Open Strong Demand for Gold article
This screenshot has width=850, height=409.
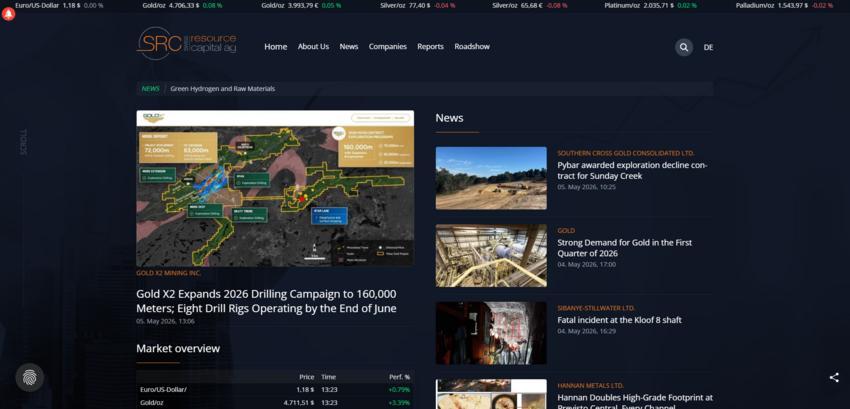click(624, 248)
